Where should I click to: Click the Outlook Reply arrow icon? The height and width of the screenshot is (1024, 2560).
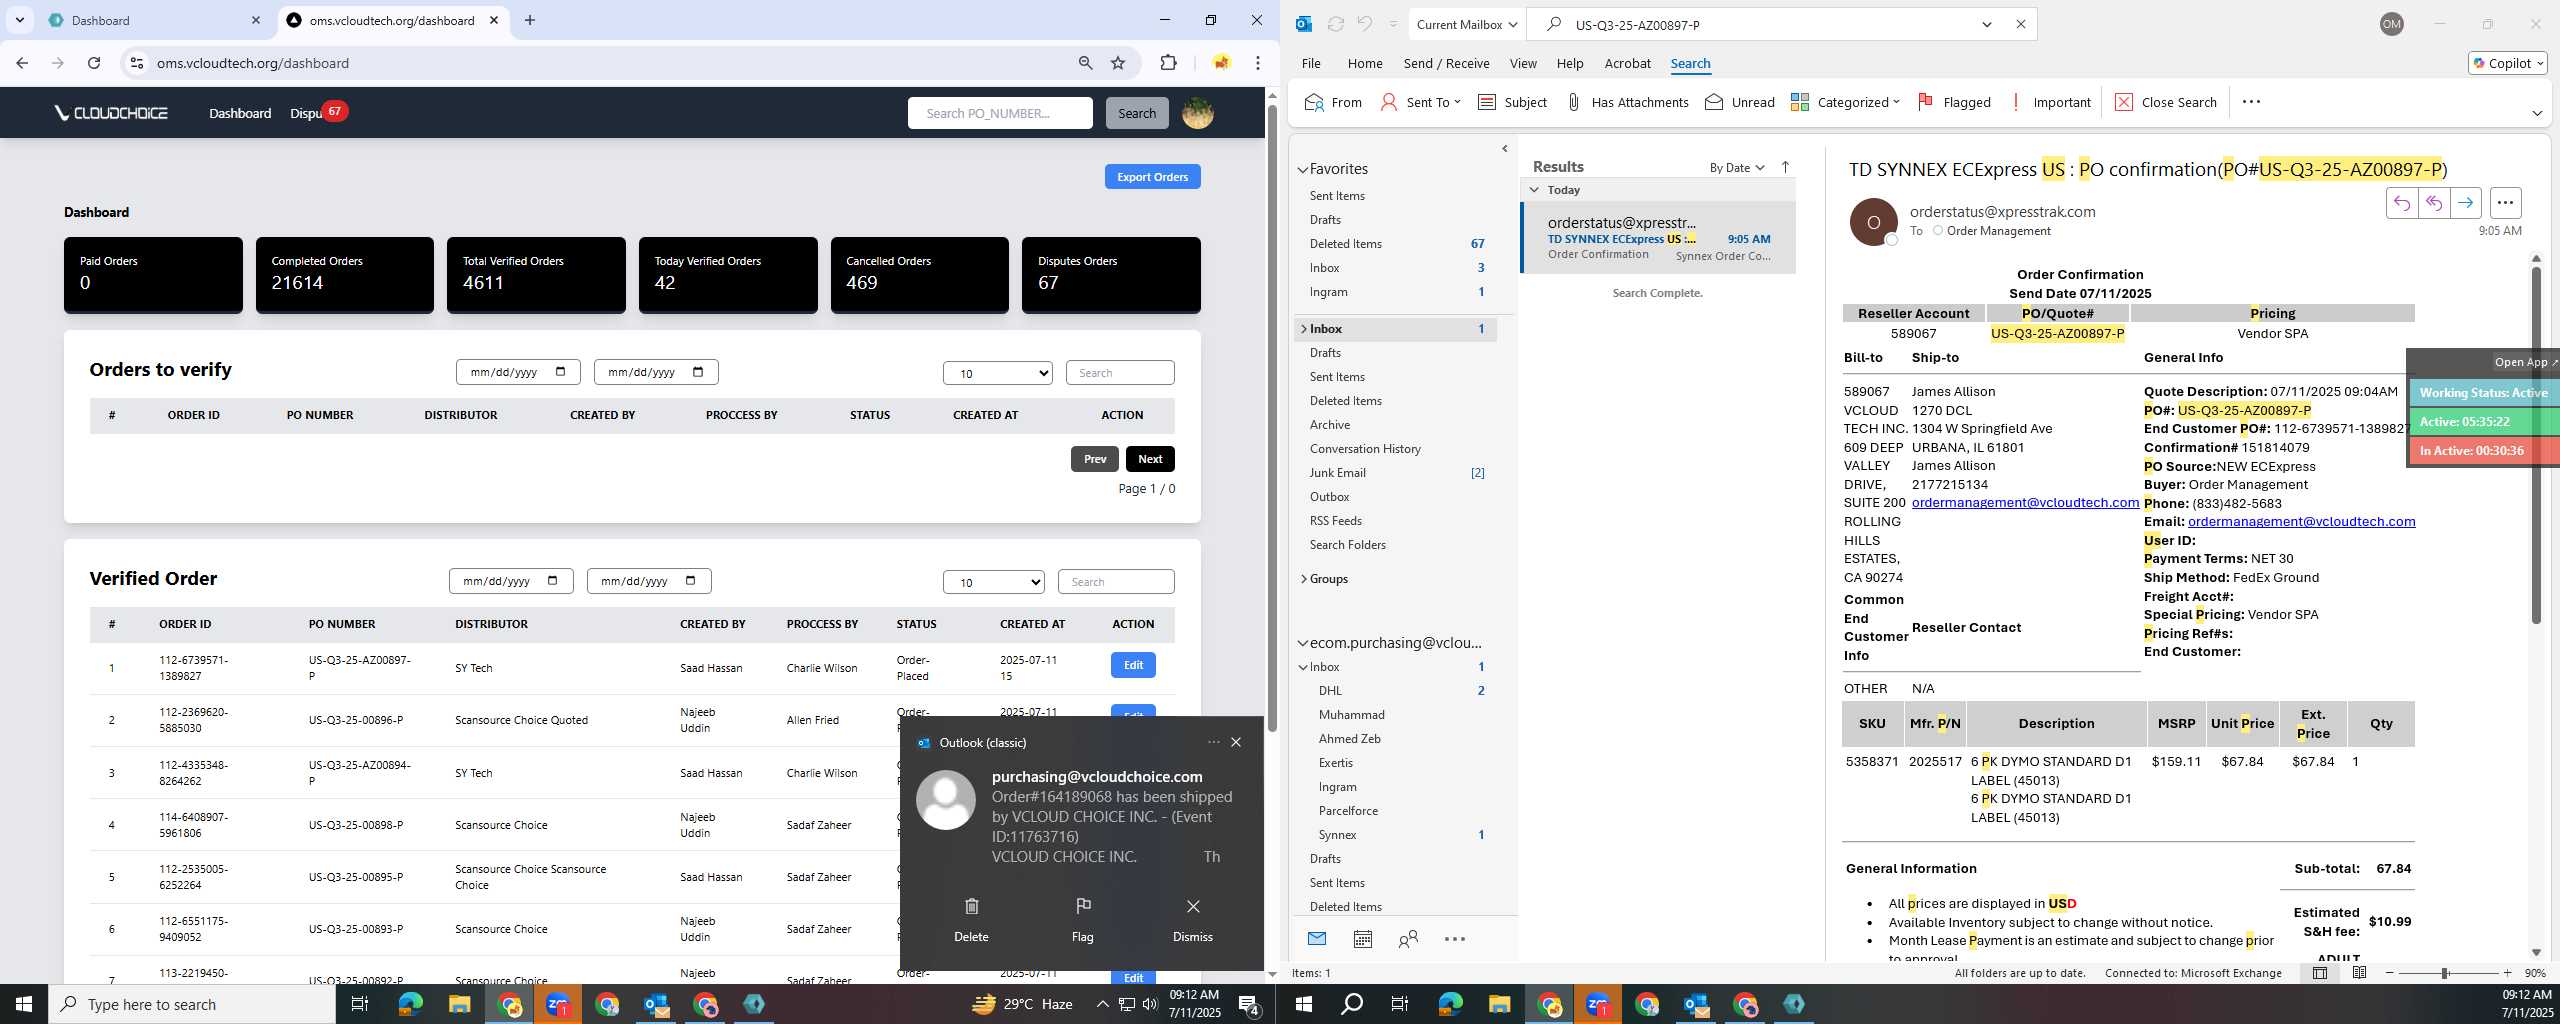(x=2401, y=203)
